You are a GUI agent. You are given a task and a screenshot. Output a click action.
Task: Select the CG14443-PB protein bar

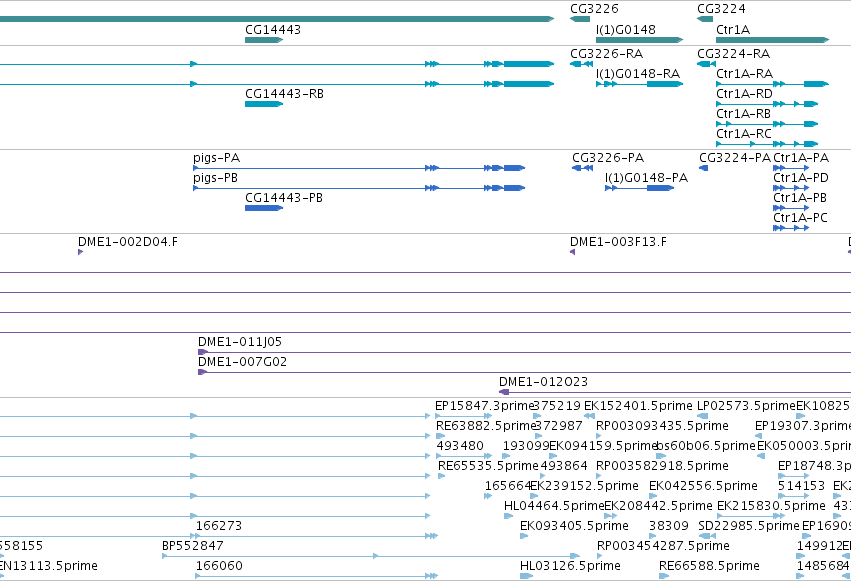pos(264,208)
